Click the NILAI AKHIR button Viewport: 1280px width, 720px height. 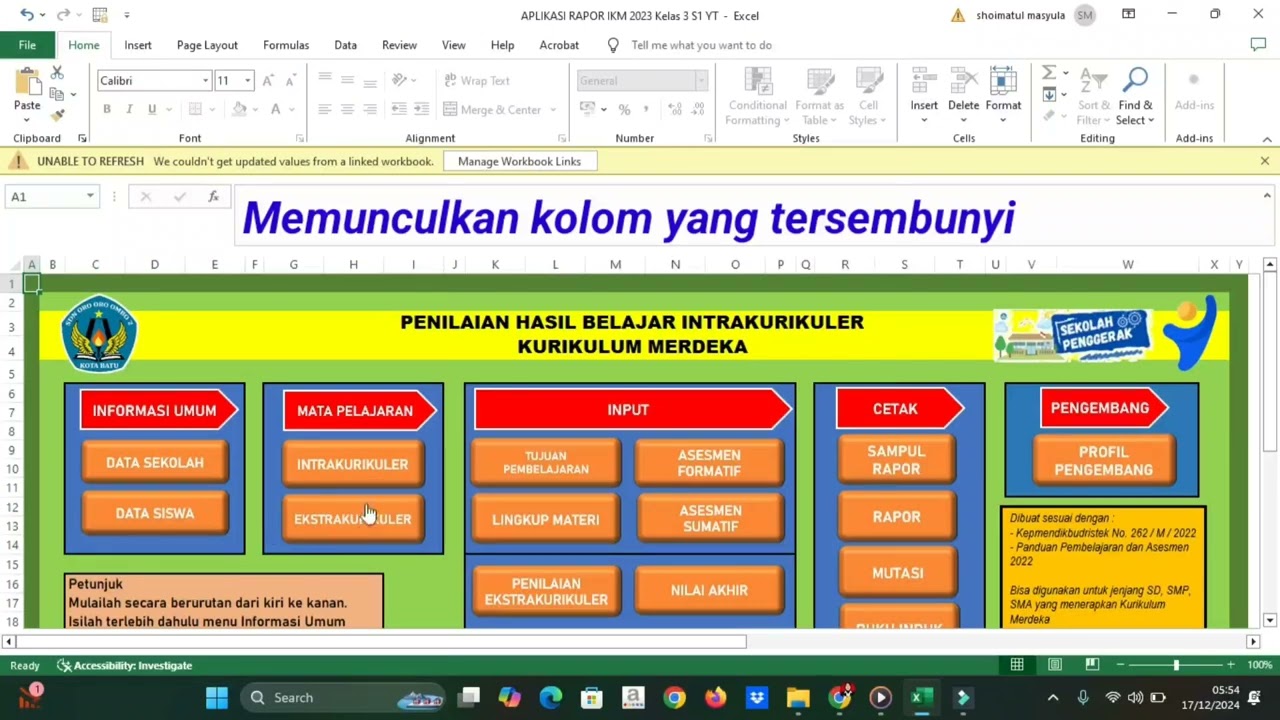tap(709, 591)
